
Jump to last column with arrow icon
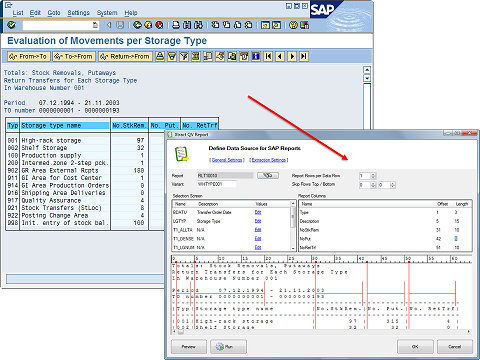pyautogui.click(x=304, y=56)
